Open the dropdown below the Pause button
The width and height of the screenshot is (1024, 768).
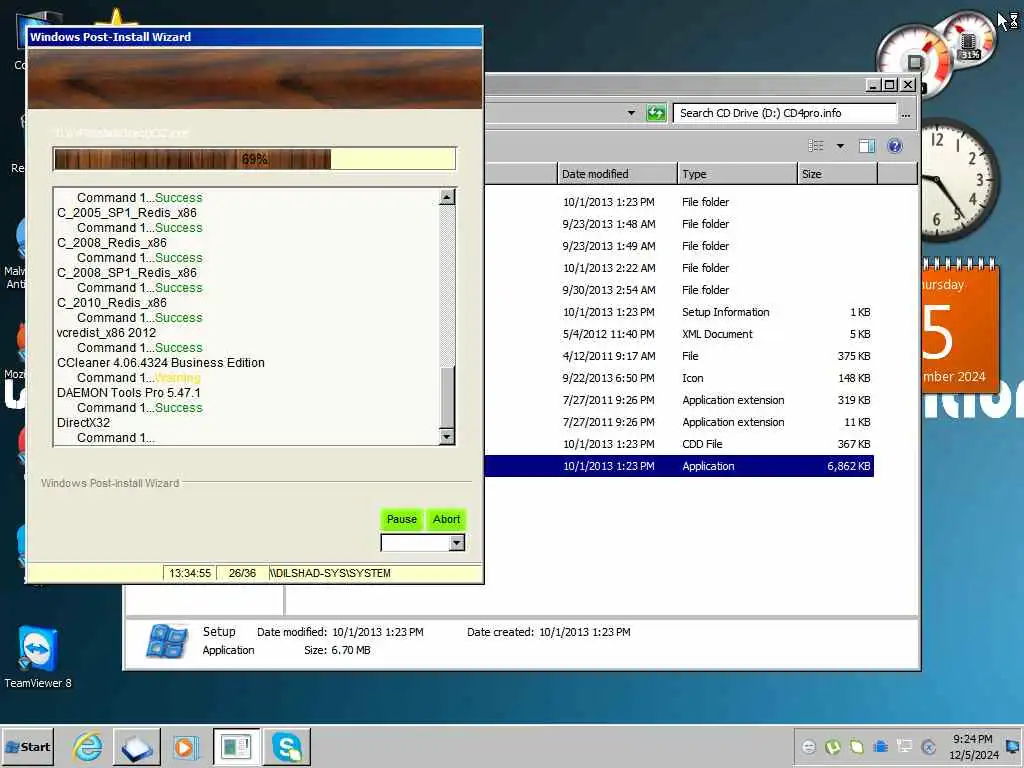(x=456, y=542)
